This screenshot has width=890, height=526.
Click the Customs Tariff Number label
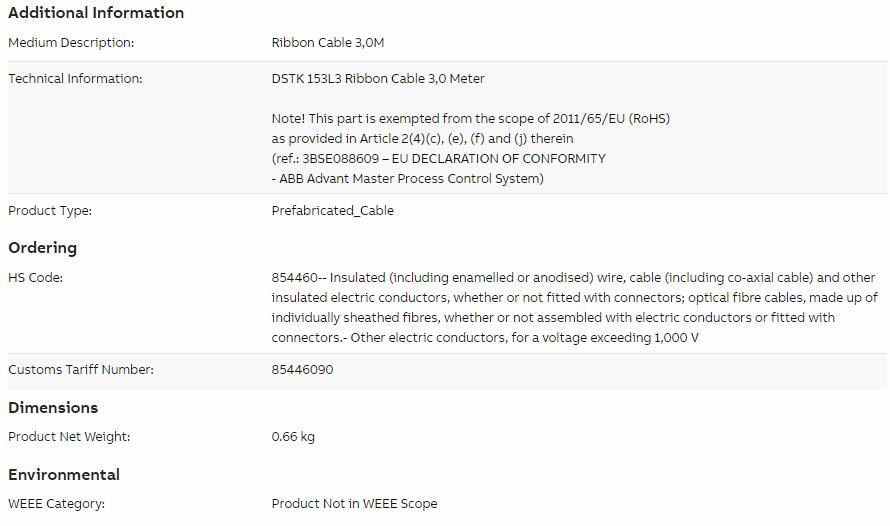click(x=81, y=369)
